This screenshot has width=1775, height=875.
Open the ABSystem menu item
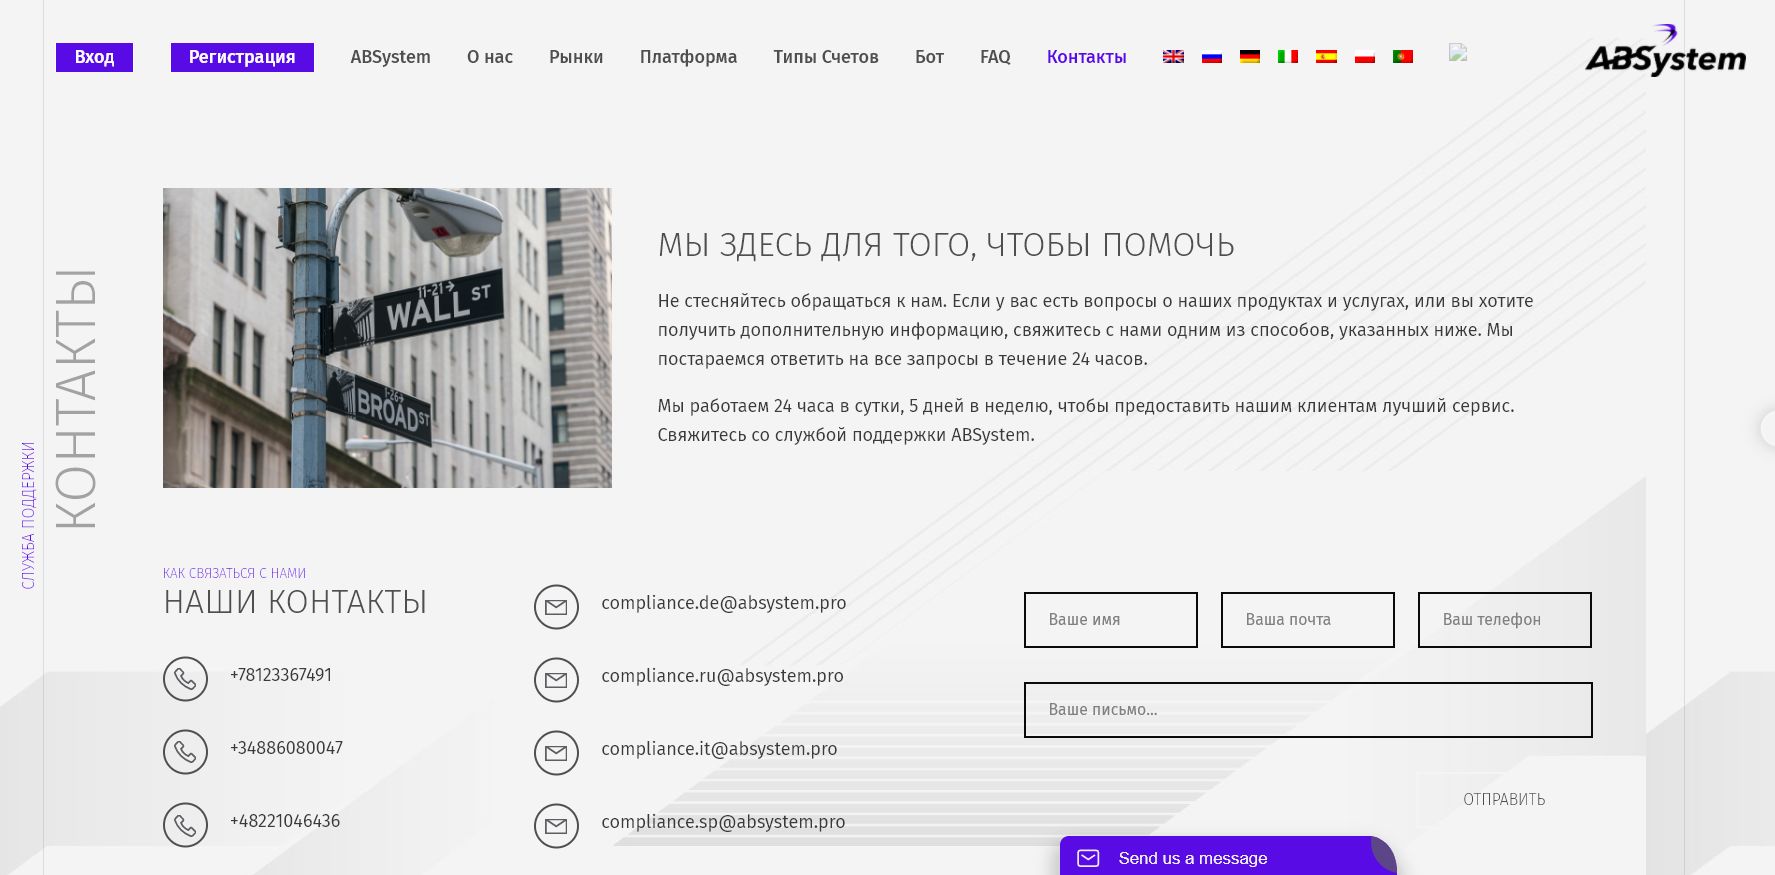[390, 57]
